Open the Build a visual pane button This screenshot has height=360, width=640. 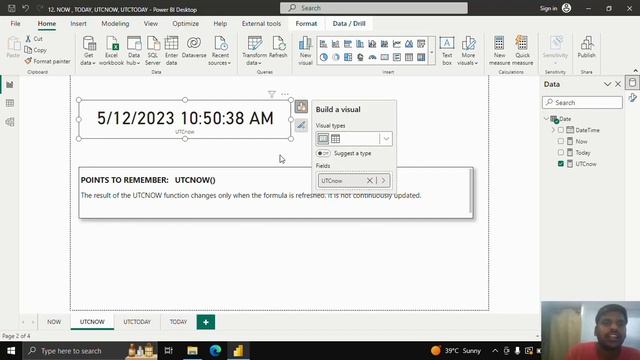pyautogui.click(x=301, y=107)
